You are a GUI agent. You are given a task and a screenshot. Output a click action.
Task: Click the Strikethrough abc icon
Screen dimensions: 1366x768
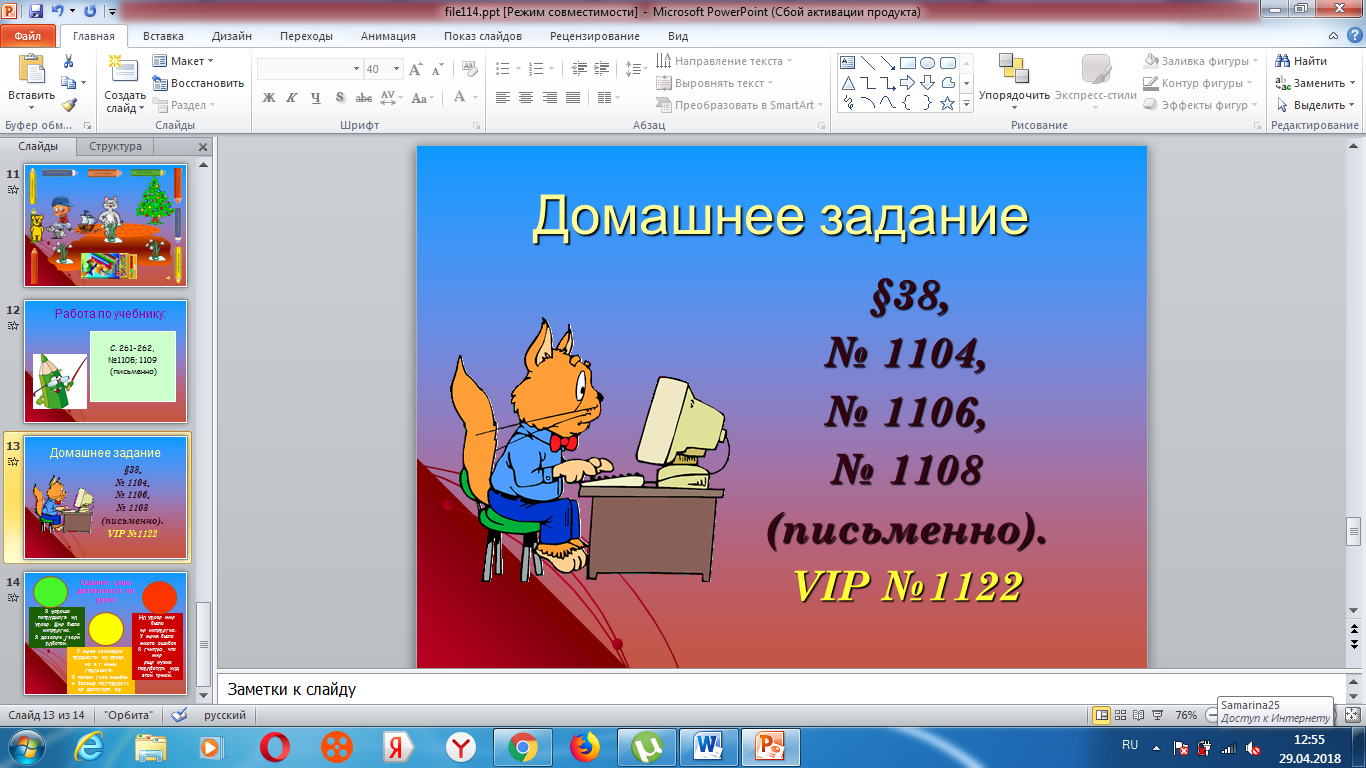tap(364, 98)
